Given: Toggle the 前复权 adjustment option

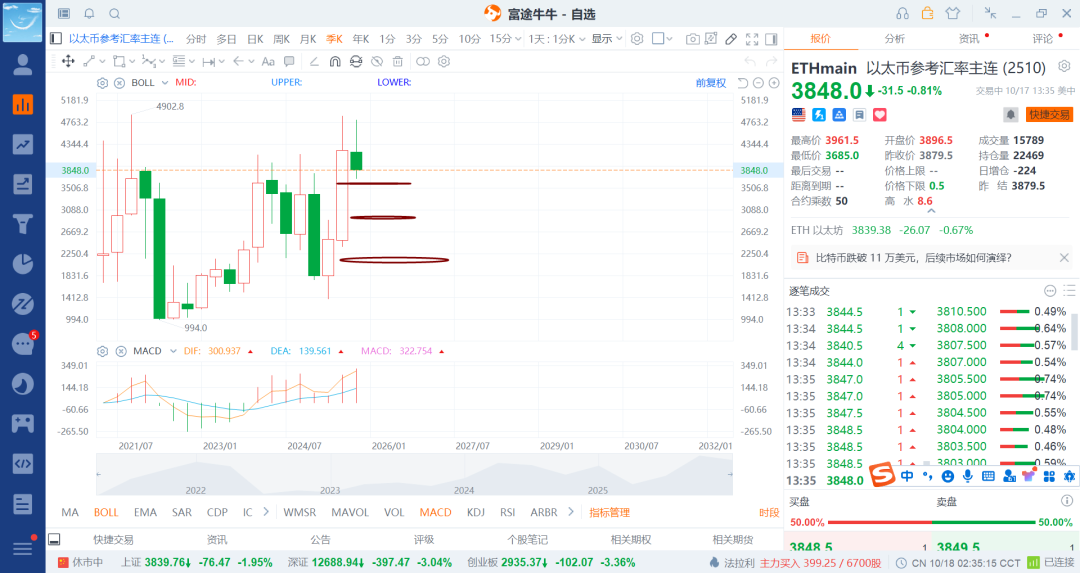Looking at the screenshot, I should [x=711, y=83].
